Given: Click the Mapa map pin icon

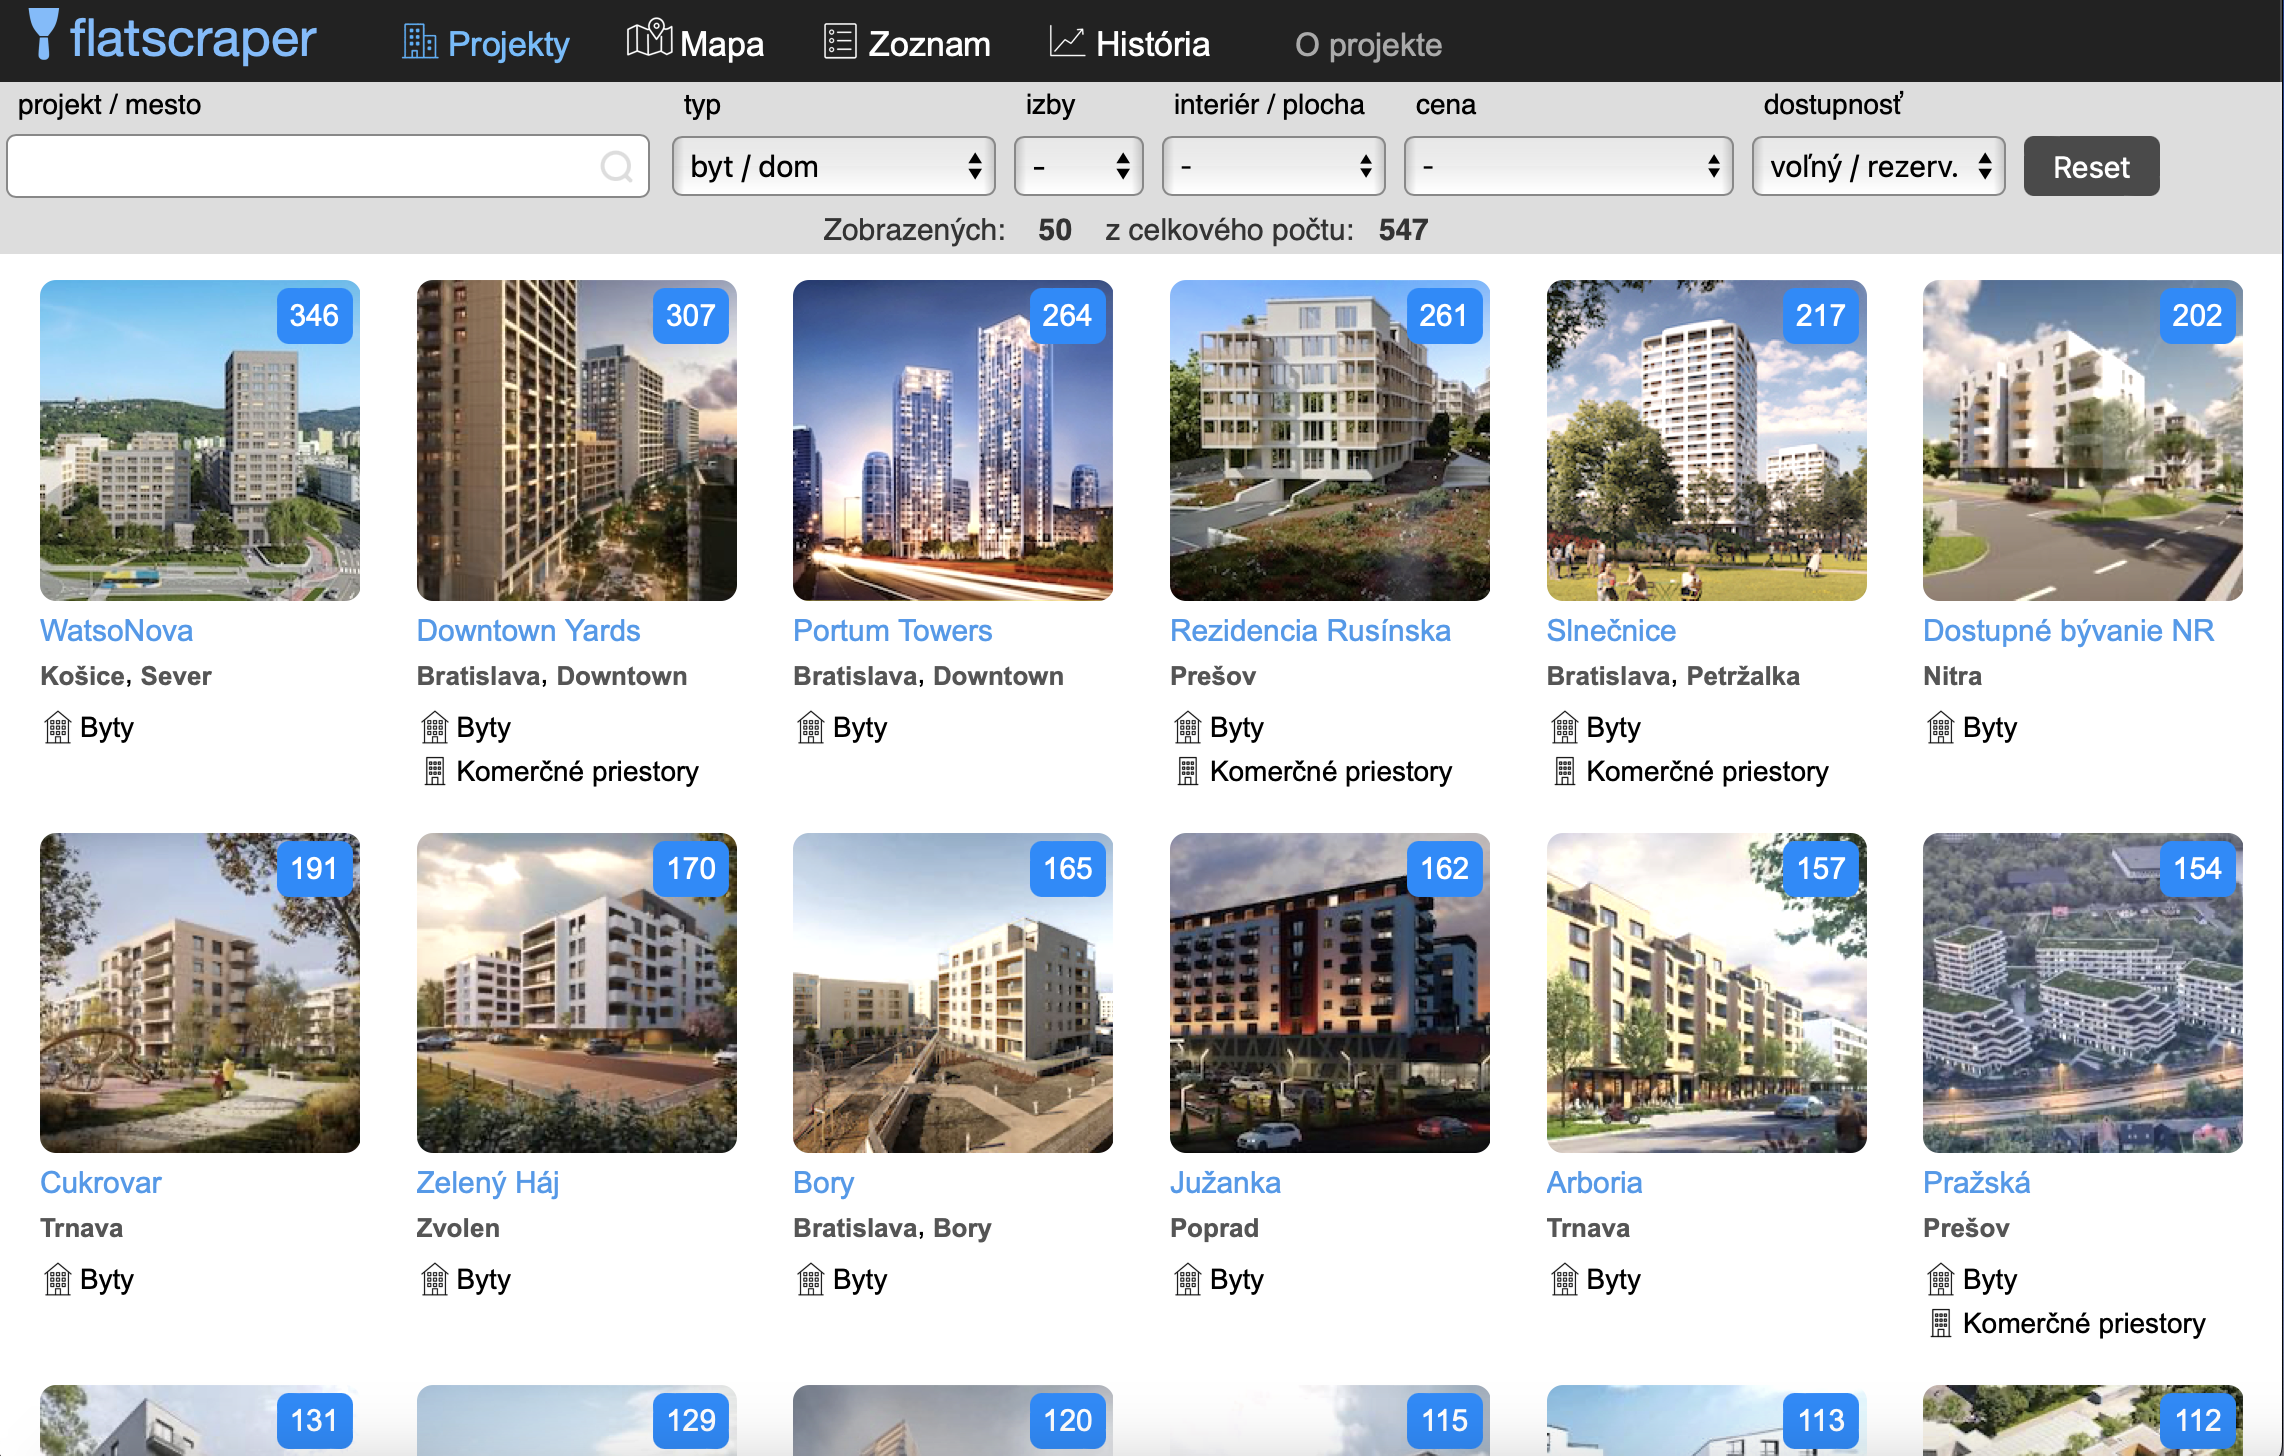Looking at the screenshot, I should coord(649,40).
